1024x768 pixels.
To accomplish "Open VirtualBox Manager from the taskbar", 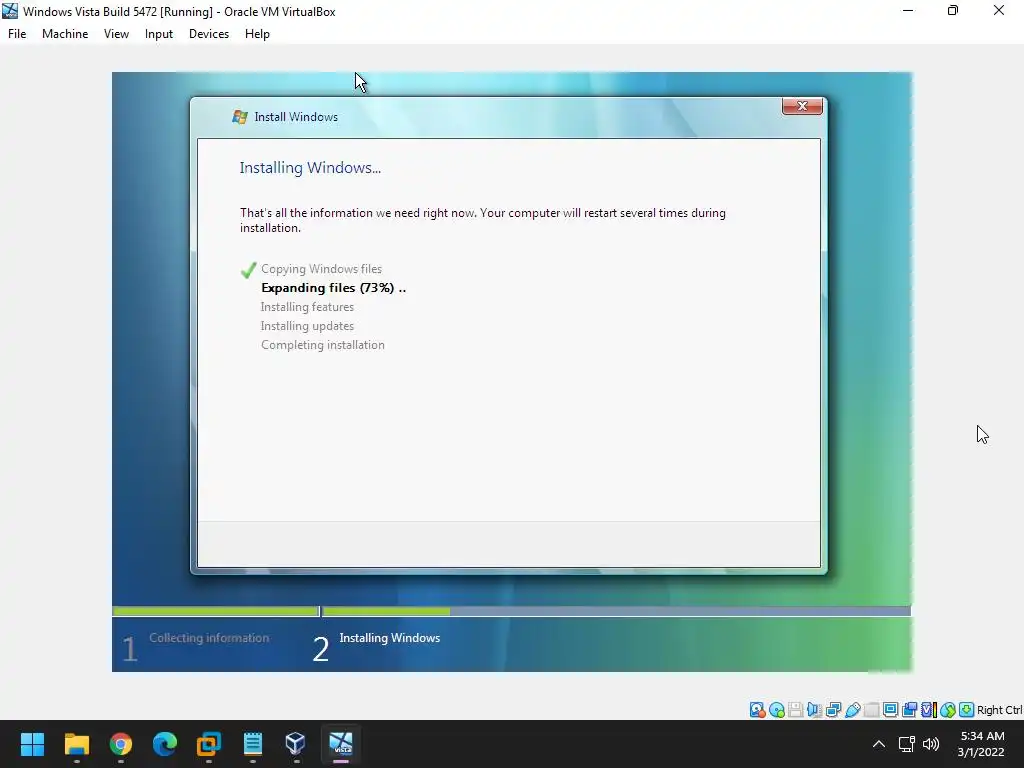I will (x=296, y=744).
